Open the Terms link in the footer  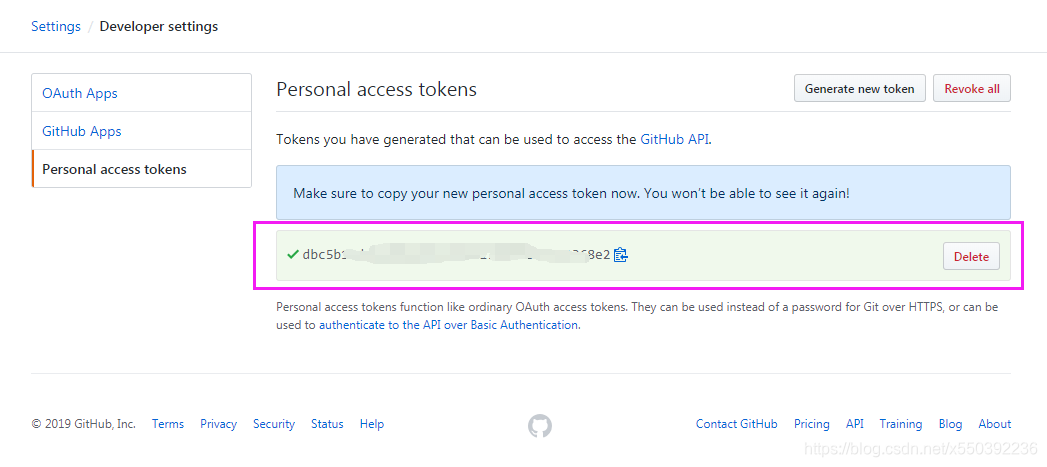(x=168, y=424)
